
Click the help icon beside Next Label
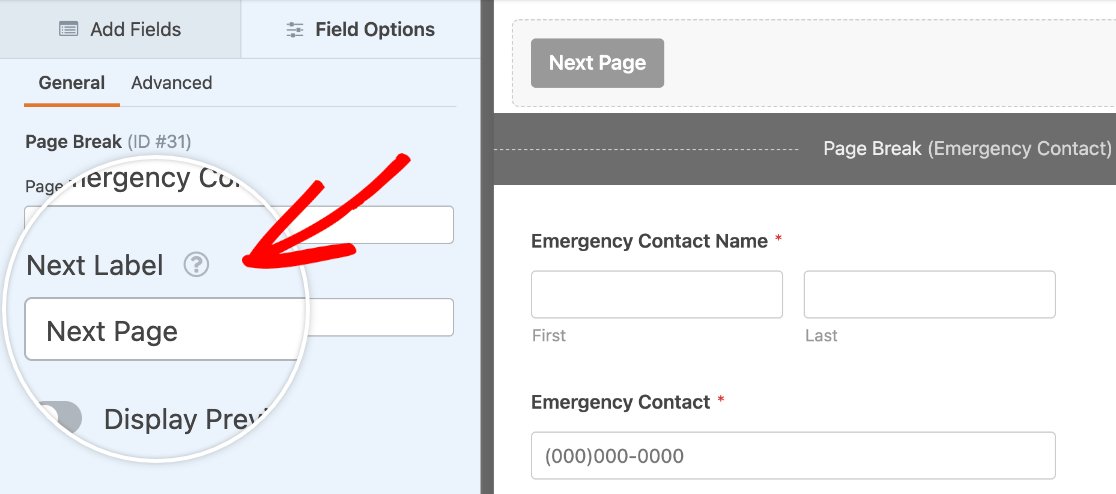coord(196,266)
